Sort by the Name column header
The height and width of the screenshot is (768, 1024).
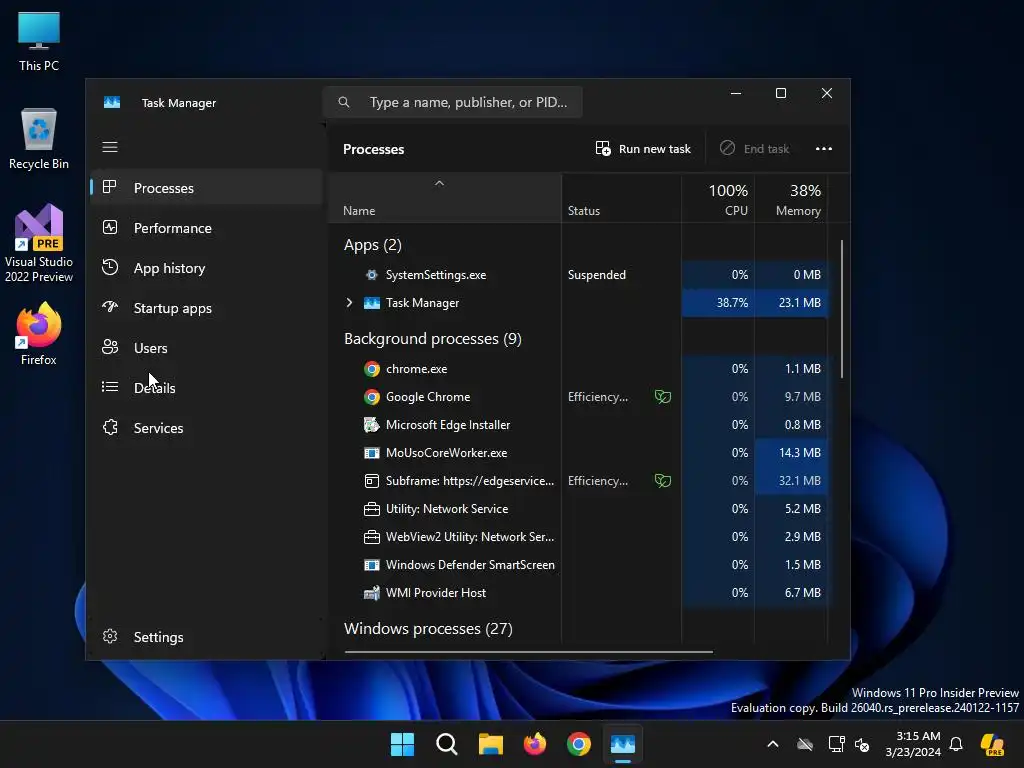445,199
